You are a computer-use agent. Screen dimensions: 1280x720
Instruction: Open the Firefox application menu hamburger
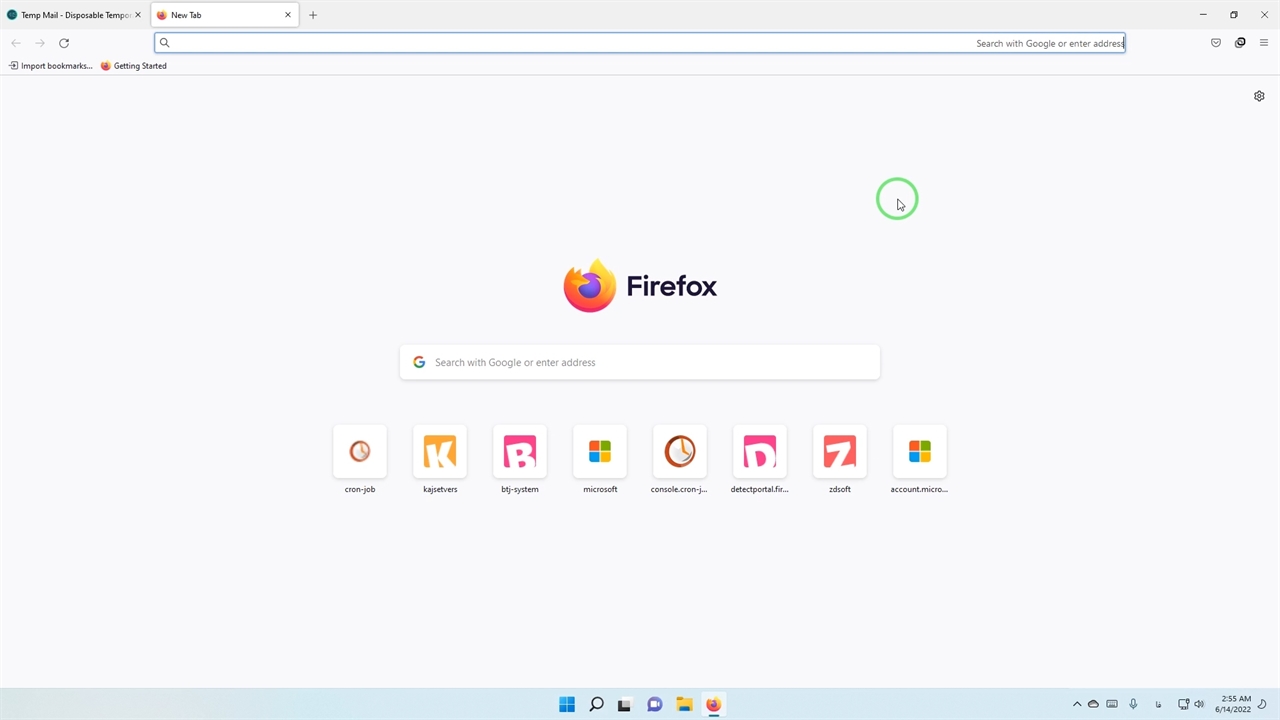tap(1264, 43)
